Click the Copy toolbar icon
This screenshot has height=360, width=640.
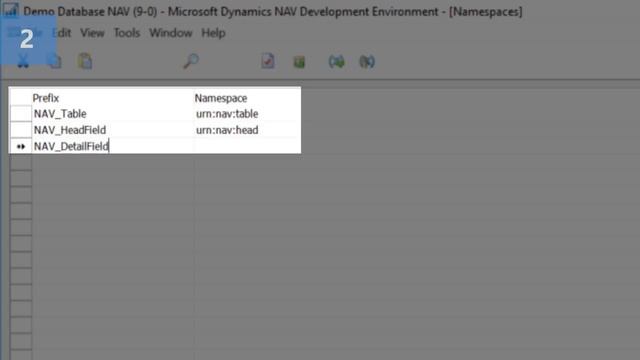coord(54,62)
